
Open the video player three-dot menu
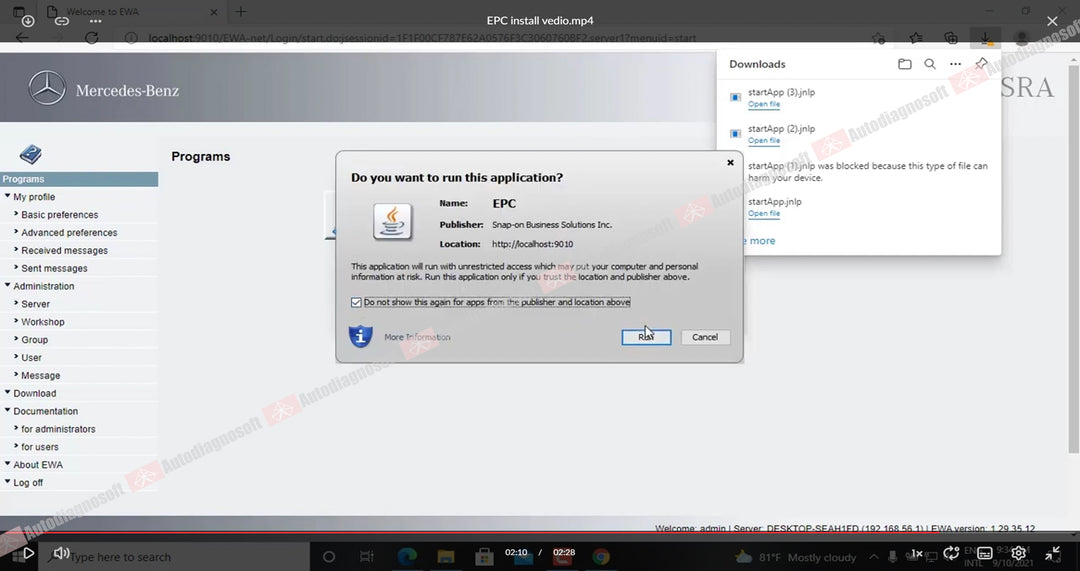pos(96,21)
